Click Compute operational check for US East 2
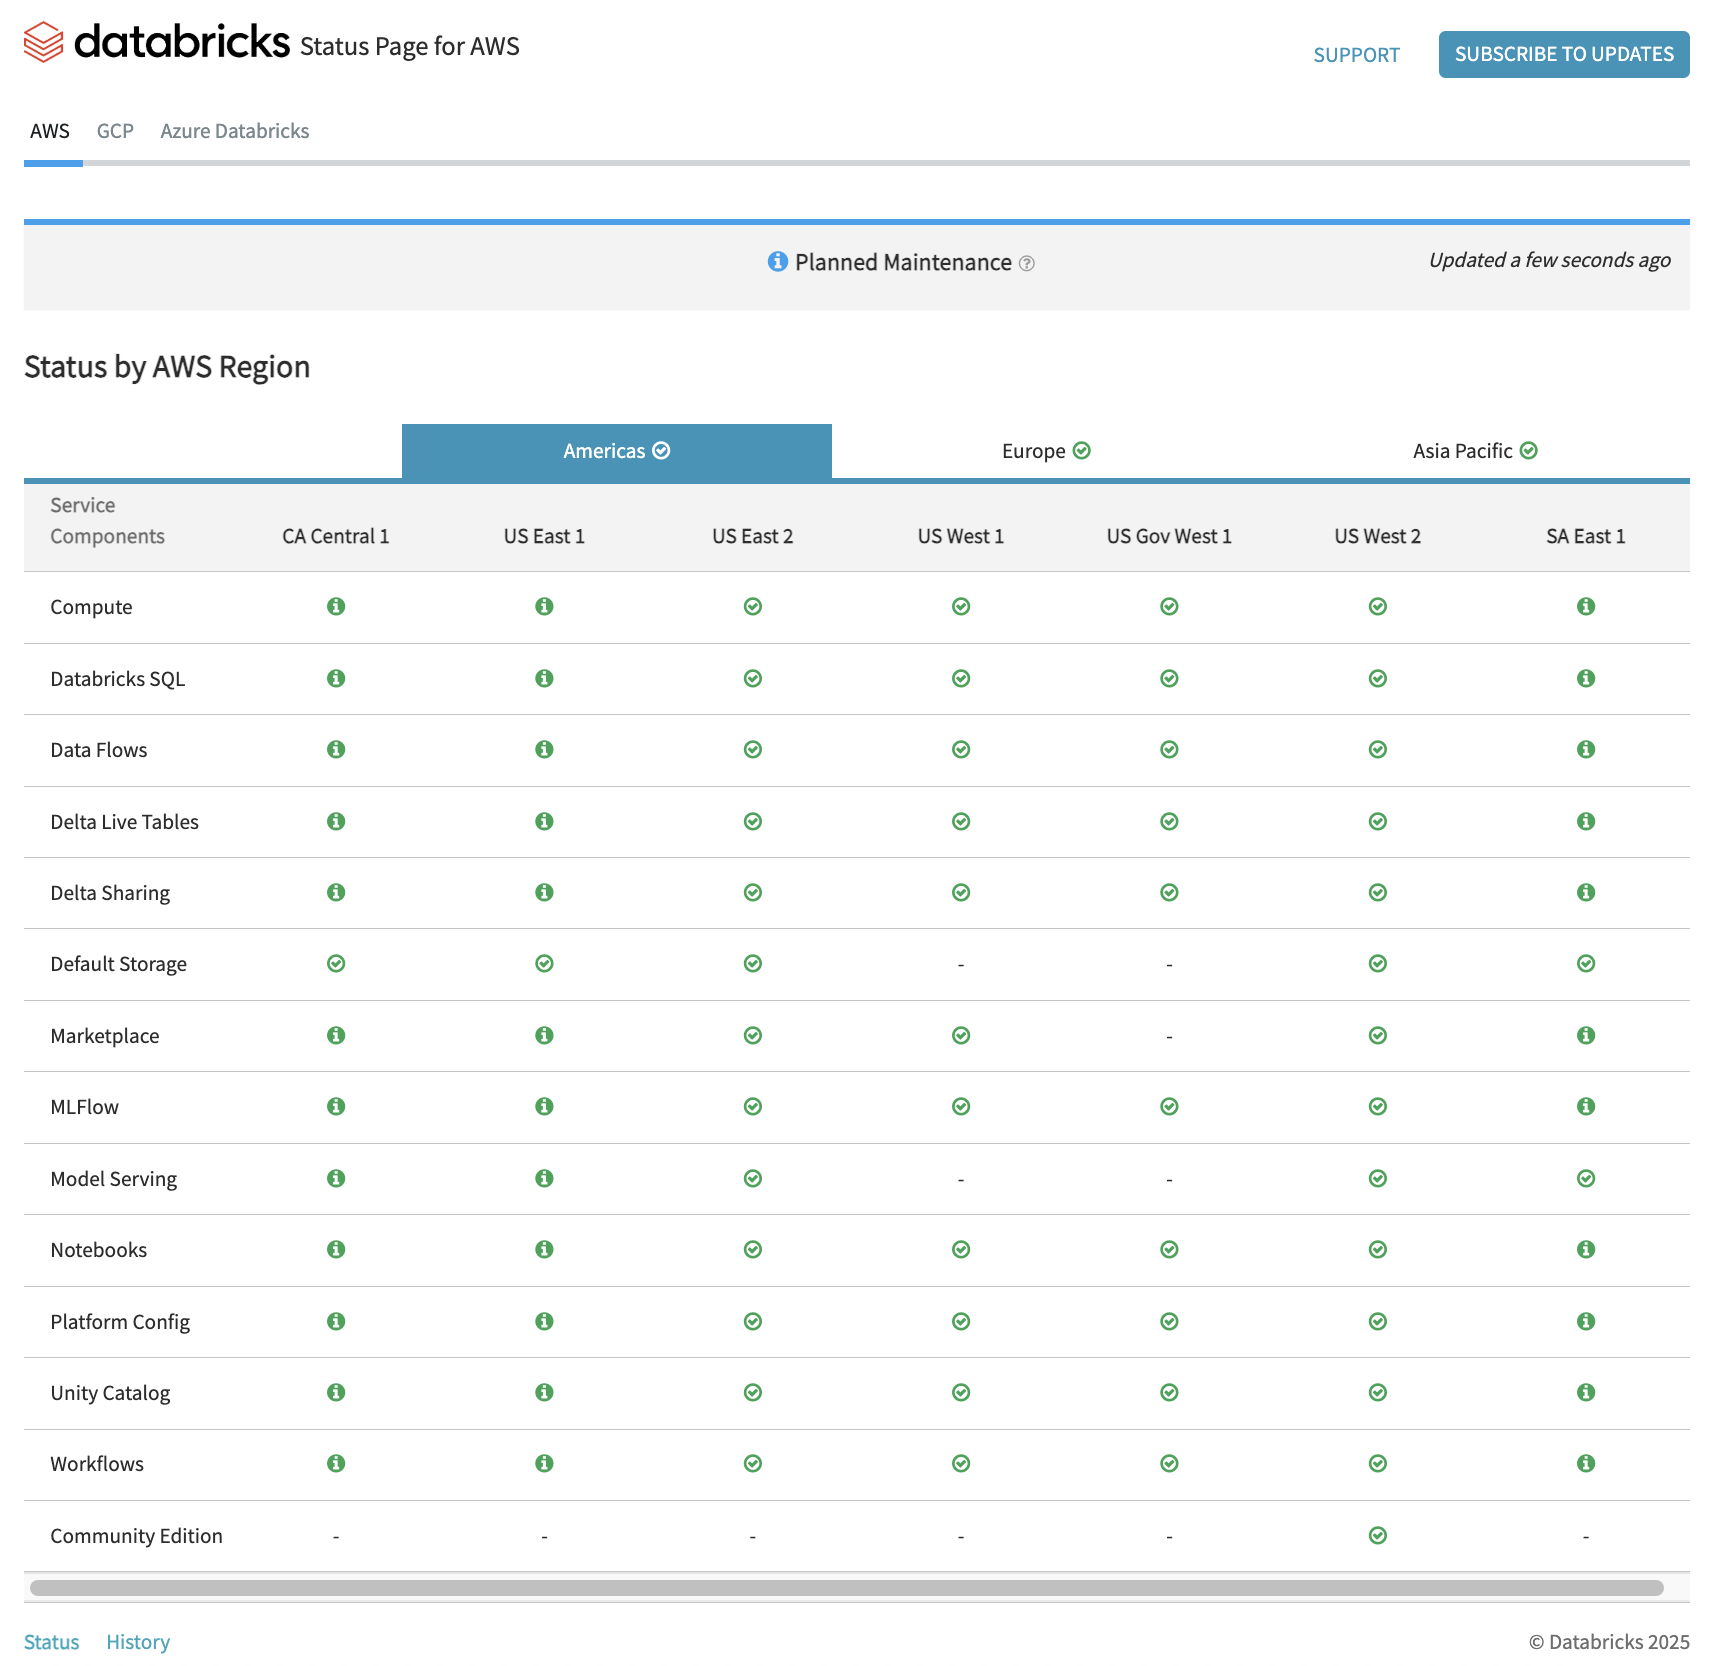The width and height of the screenshot is (1722, 1666). pos(753,606)
